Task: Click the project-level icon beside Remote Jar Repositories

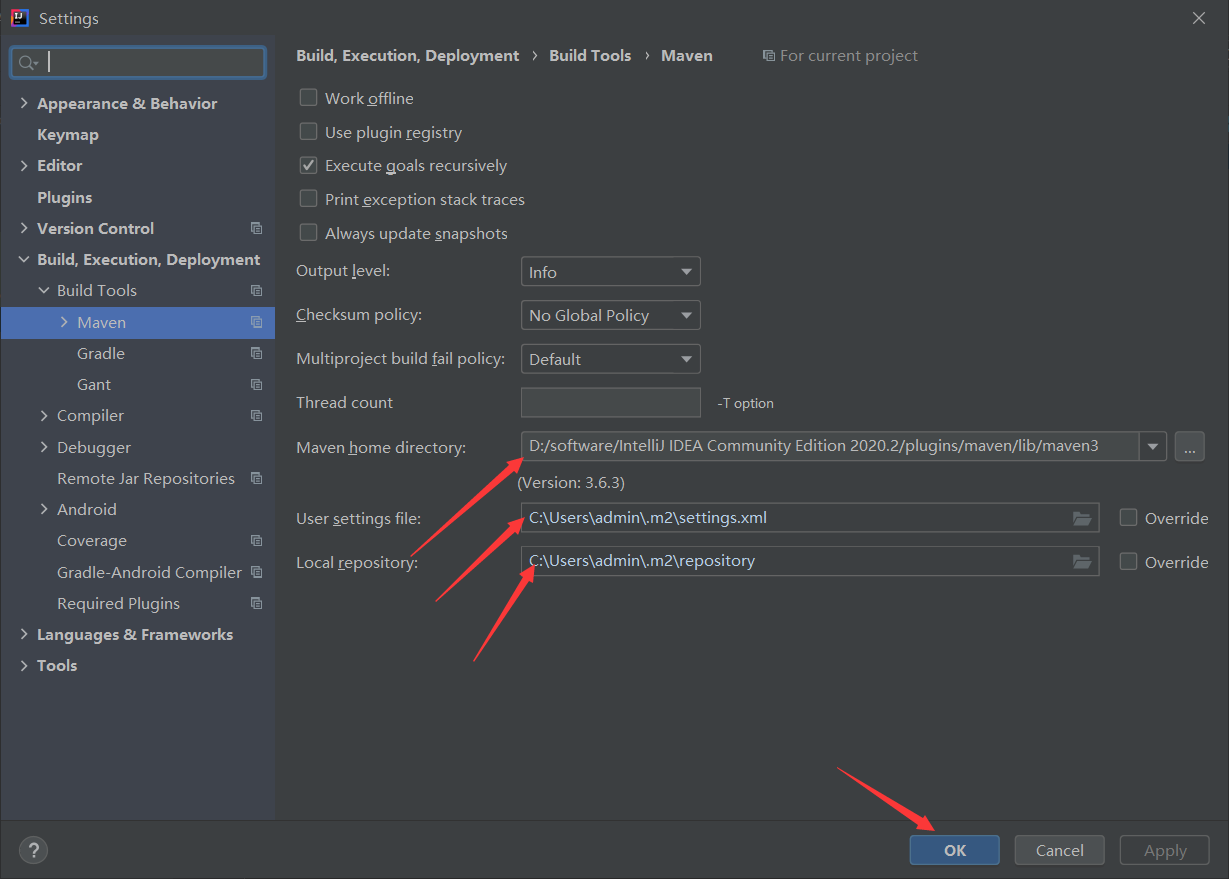Action: pyautogui.click(x=257, y=478)
